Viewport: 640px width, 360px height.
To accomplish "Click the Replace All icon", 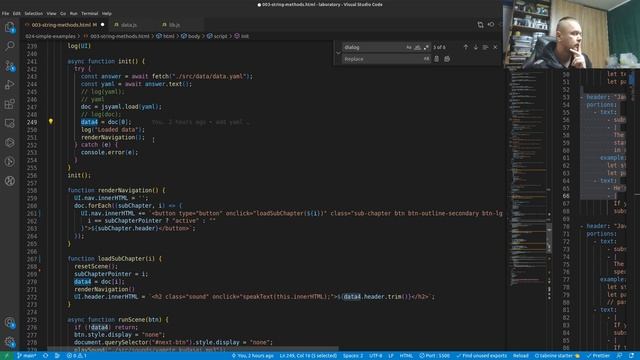I will point(447,59).
